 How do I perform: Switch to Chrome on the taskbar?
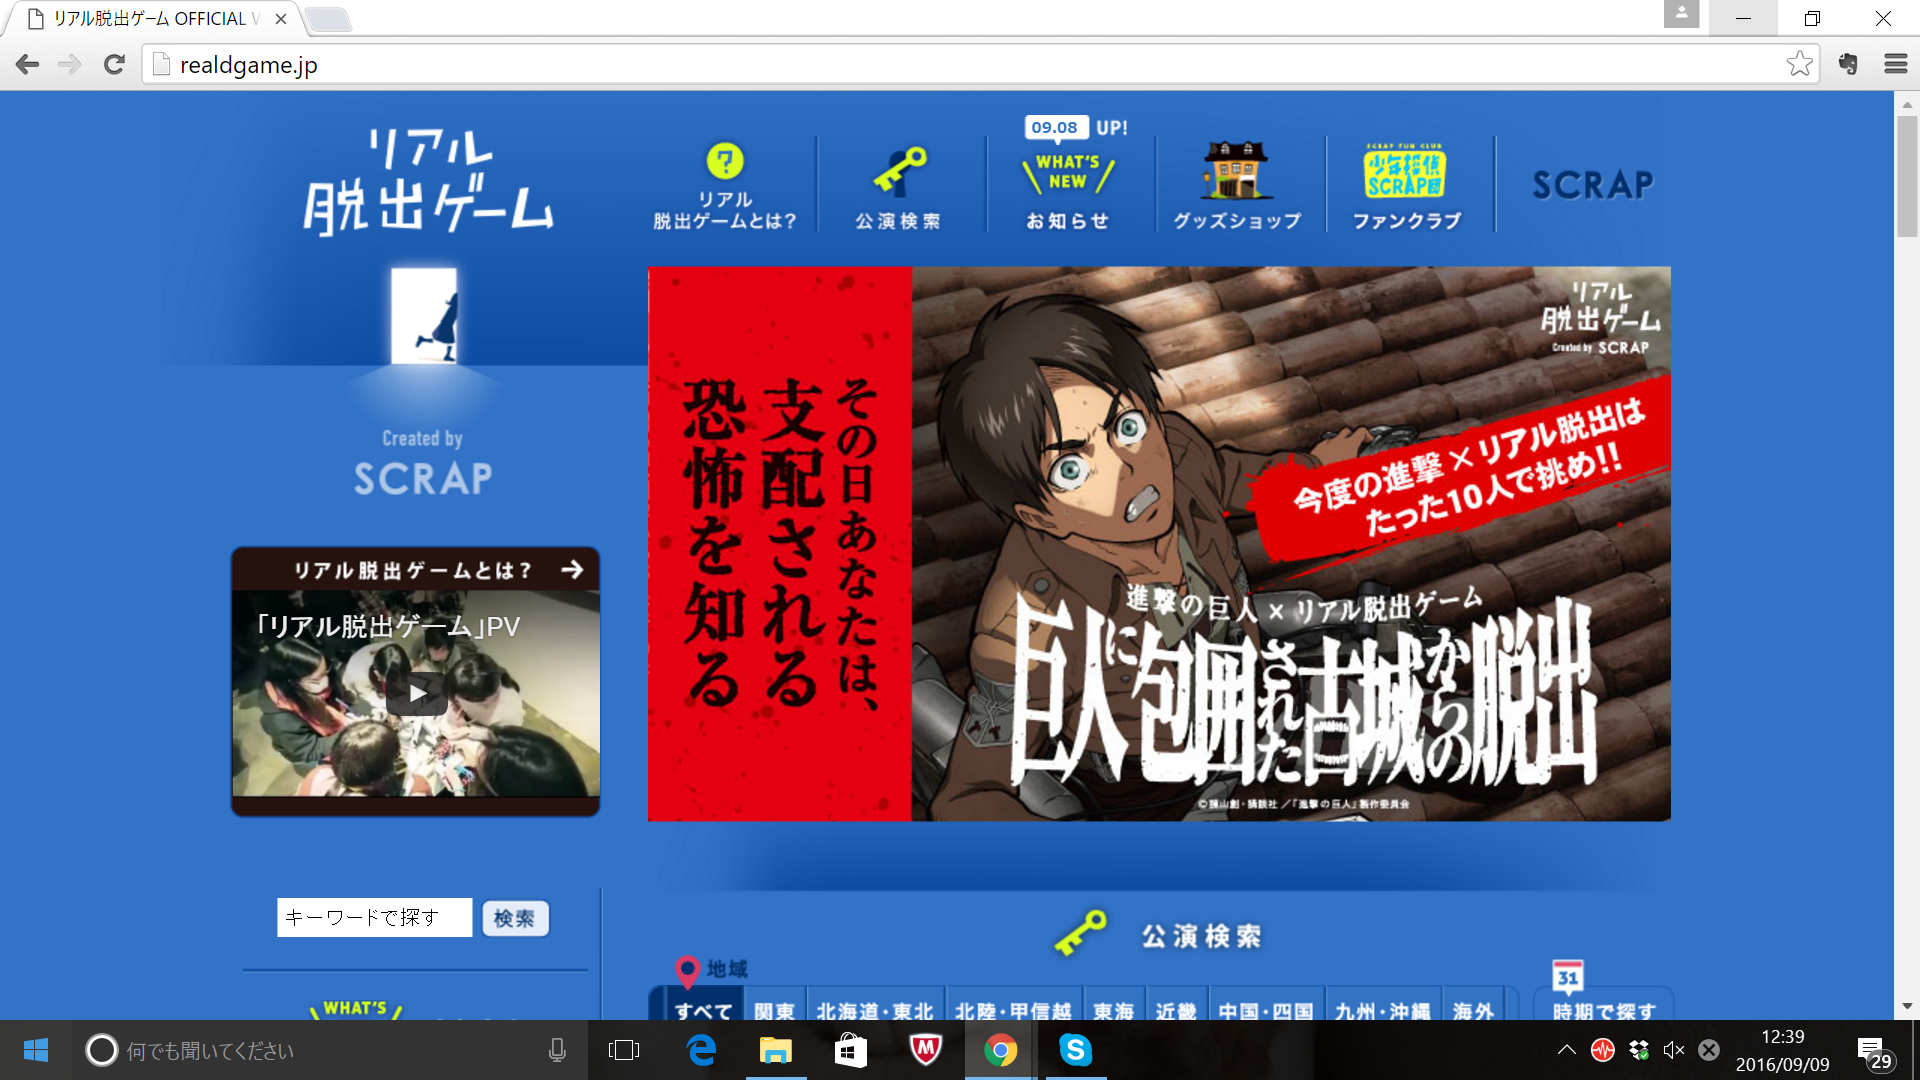pos(1000,1050)
